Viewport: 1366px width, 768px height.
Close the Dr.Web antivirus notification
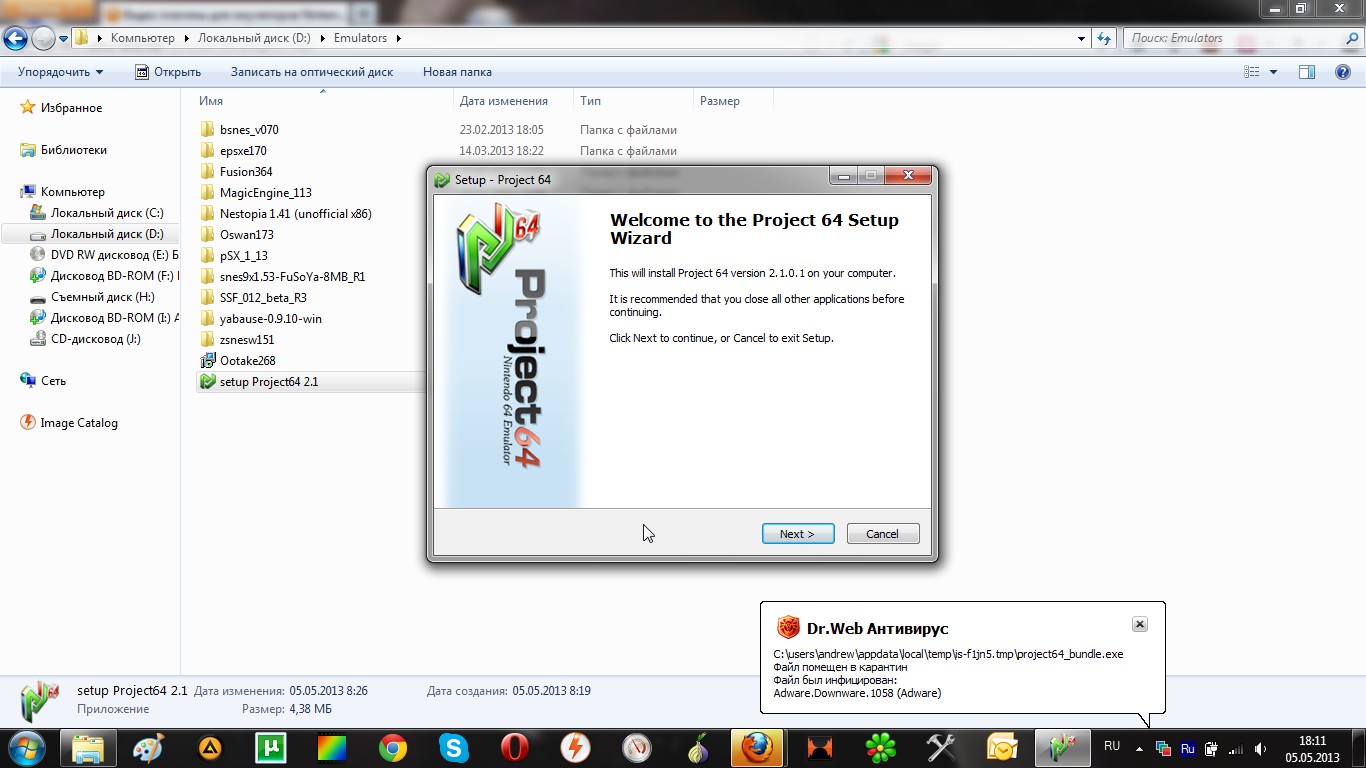pyautogui.click(x=1139, y=624)
